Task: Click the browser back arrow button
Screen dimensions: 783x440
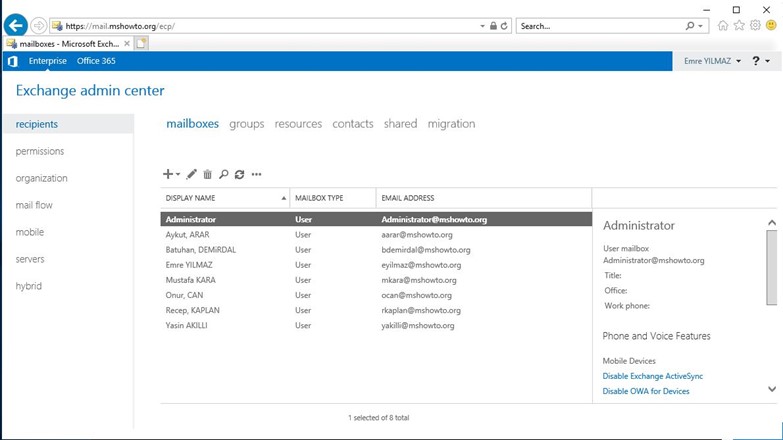Action: (x=15, y=25)
